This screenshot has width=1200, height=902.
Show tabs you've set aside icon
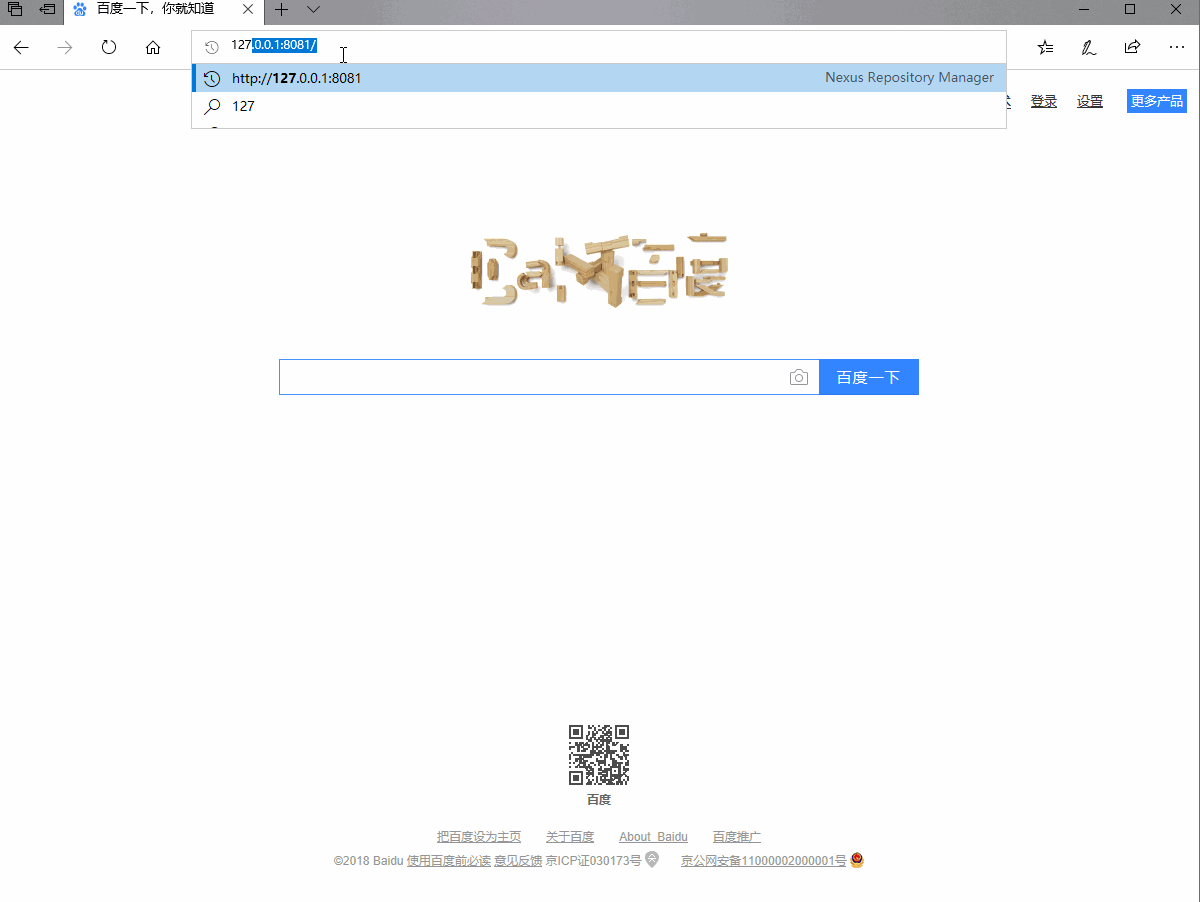[x=15, y=9]
